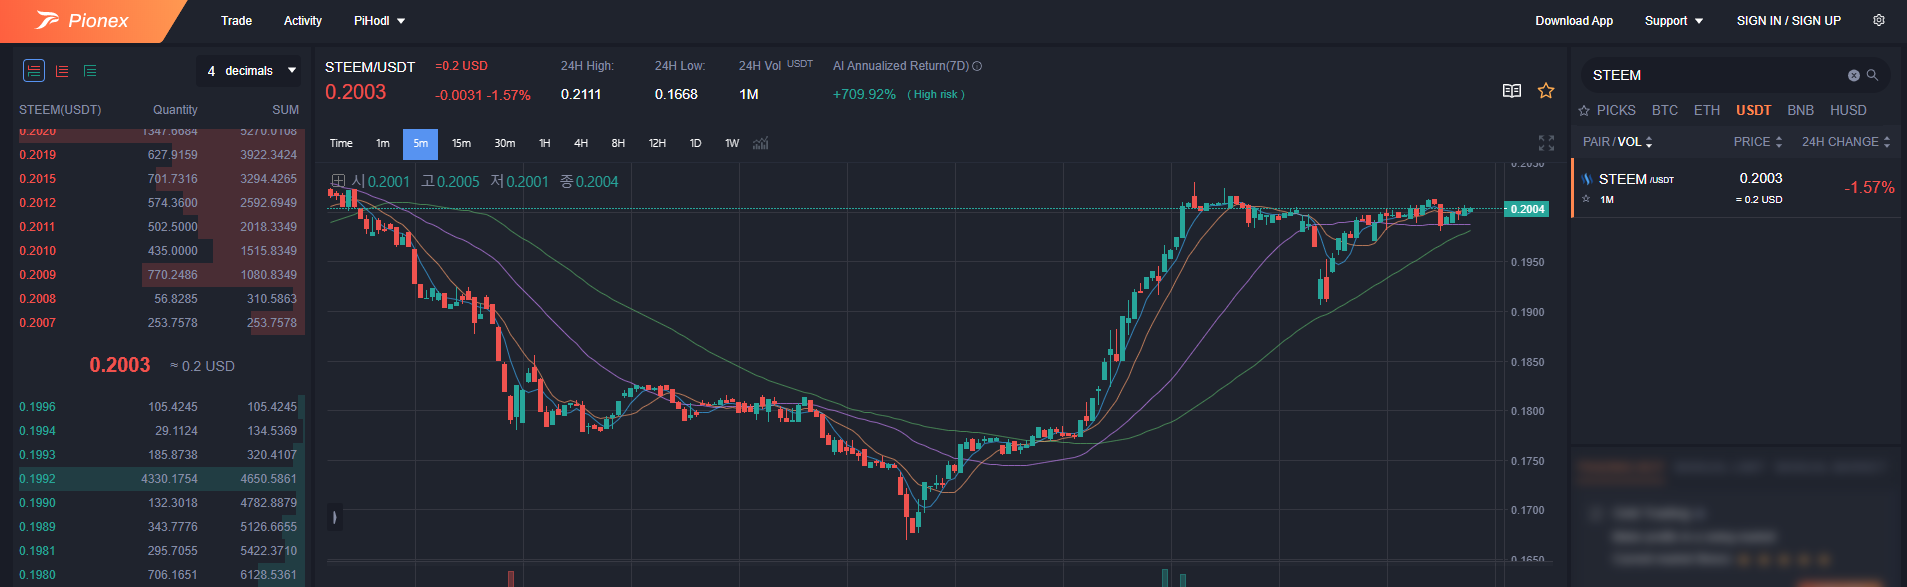Toggle favorite star for STEEM/USDT
Screen dimensions: 1907x587
[1546, 91]
